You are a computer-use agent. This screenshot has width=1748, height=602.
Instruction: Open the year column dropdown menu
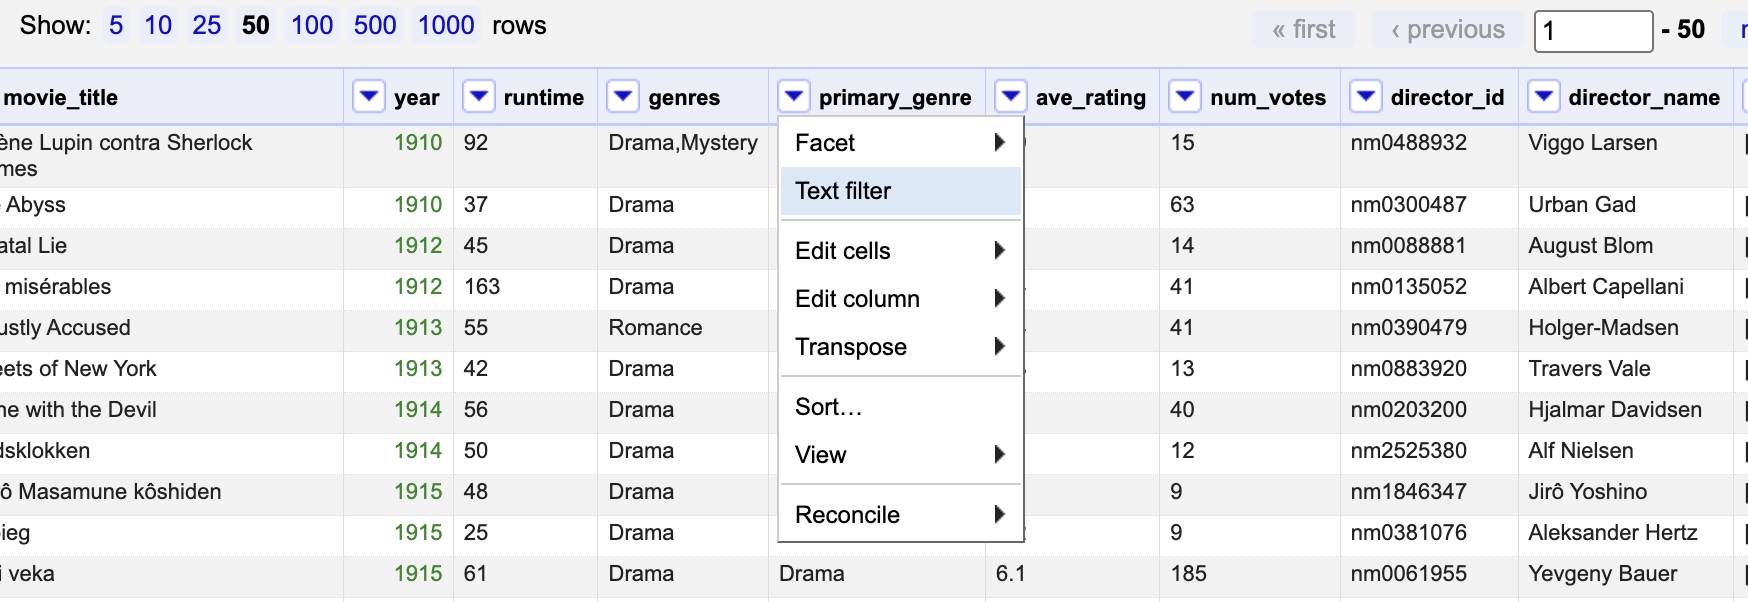click(x=369, y=97)
